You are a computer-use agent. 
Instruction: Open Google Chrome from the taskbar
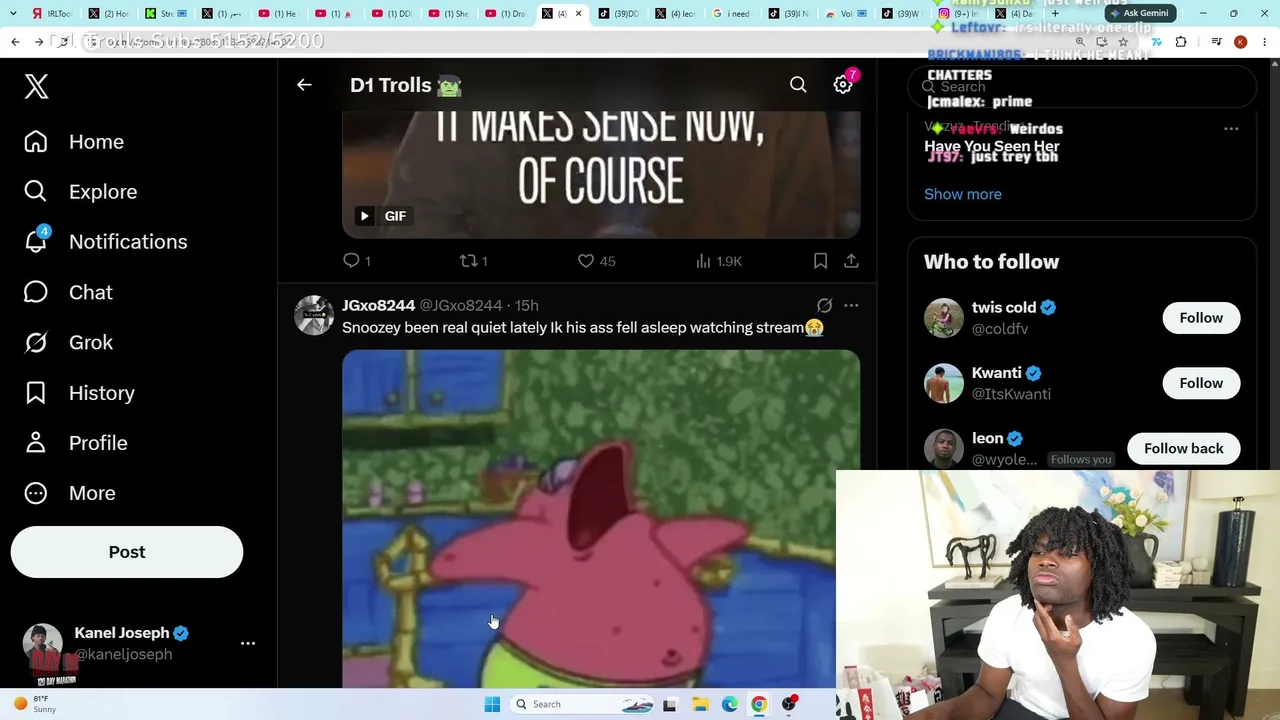click(x=759, y=704)
